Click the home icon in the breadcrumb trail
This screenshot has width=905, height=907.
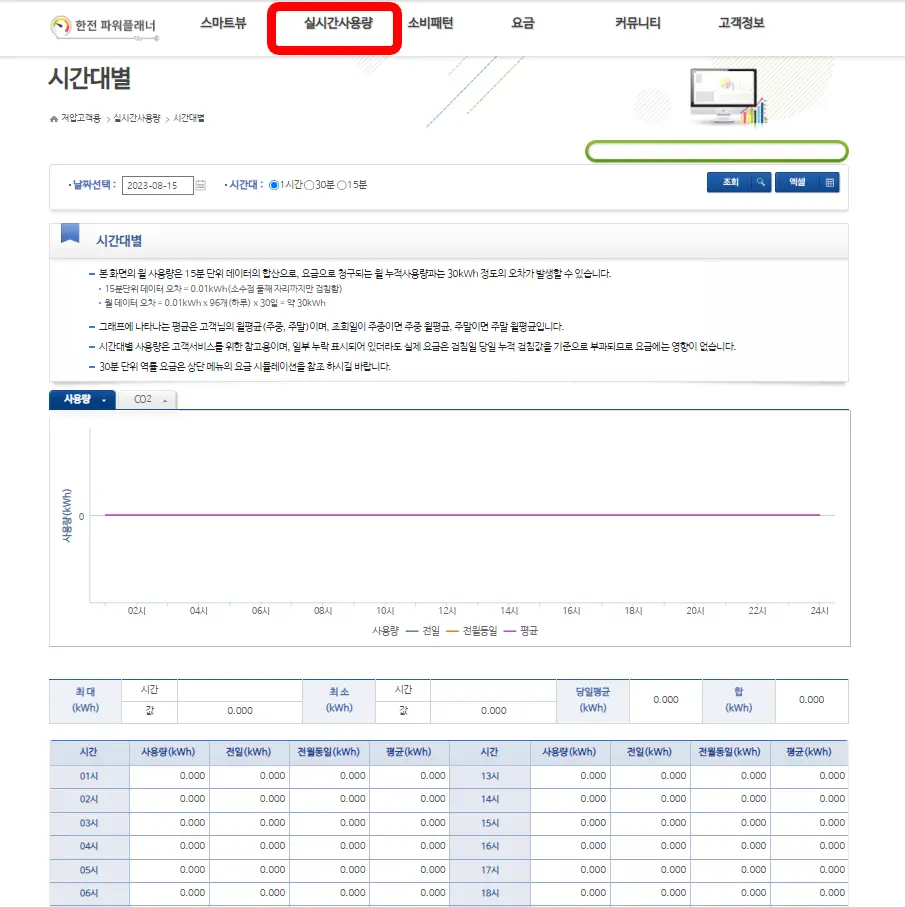coord(51,119)
